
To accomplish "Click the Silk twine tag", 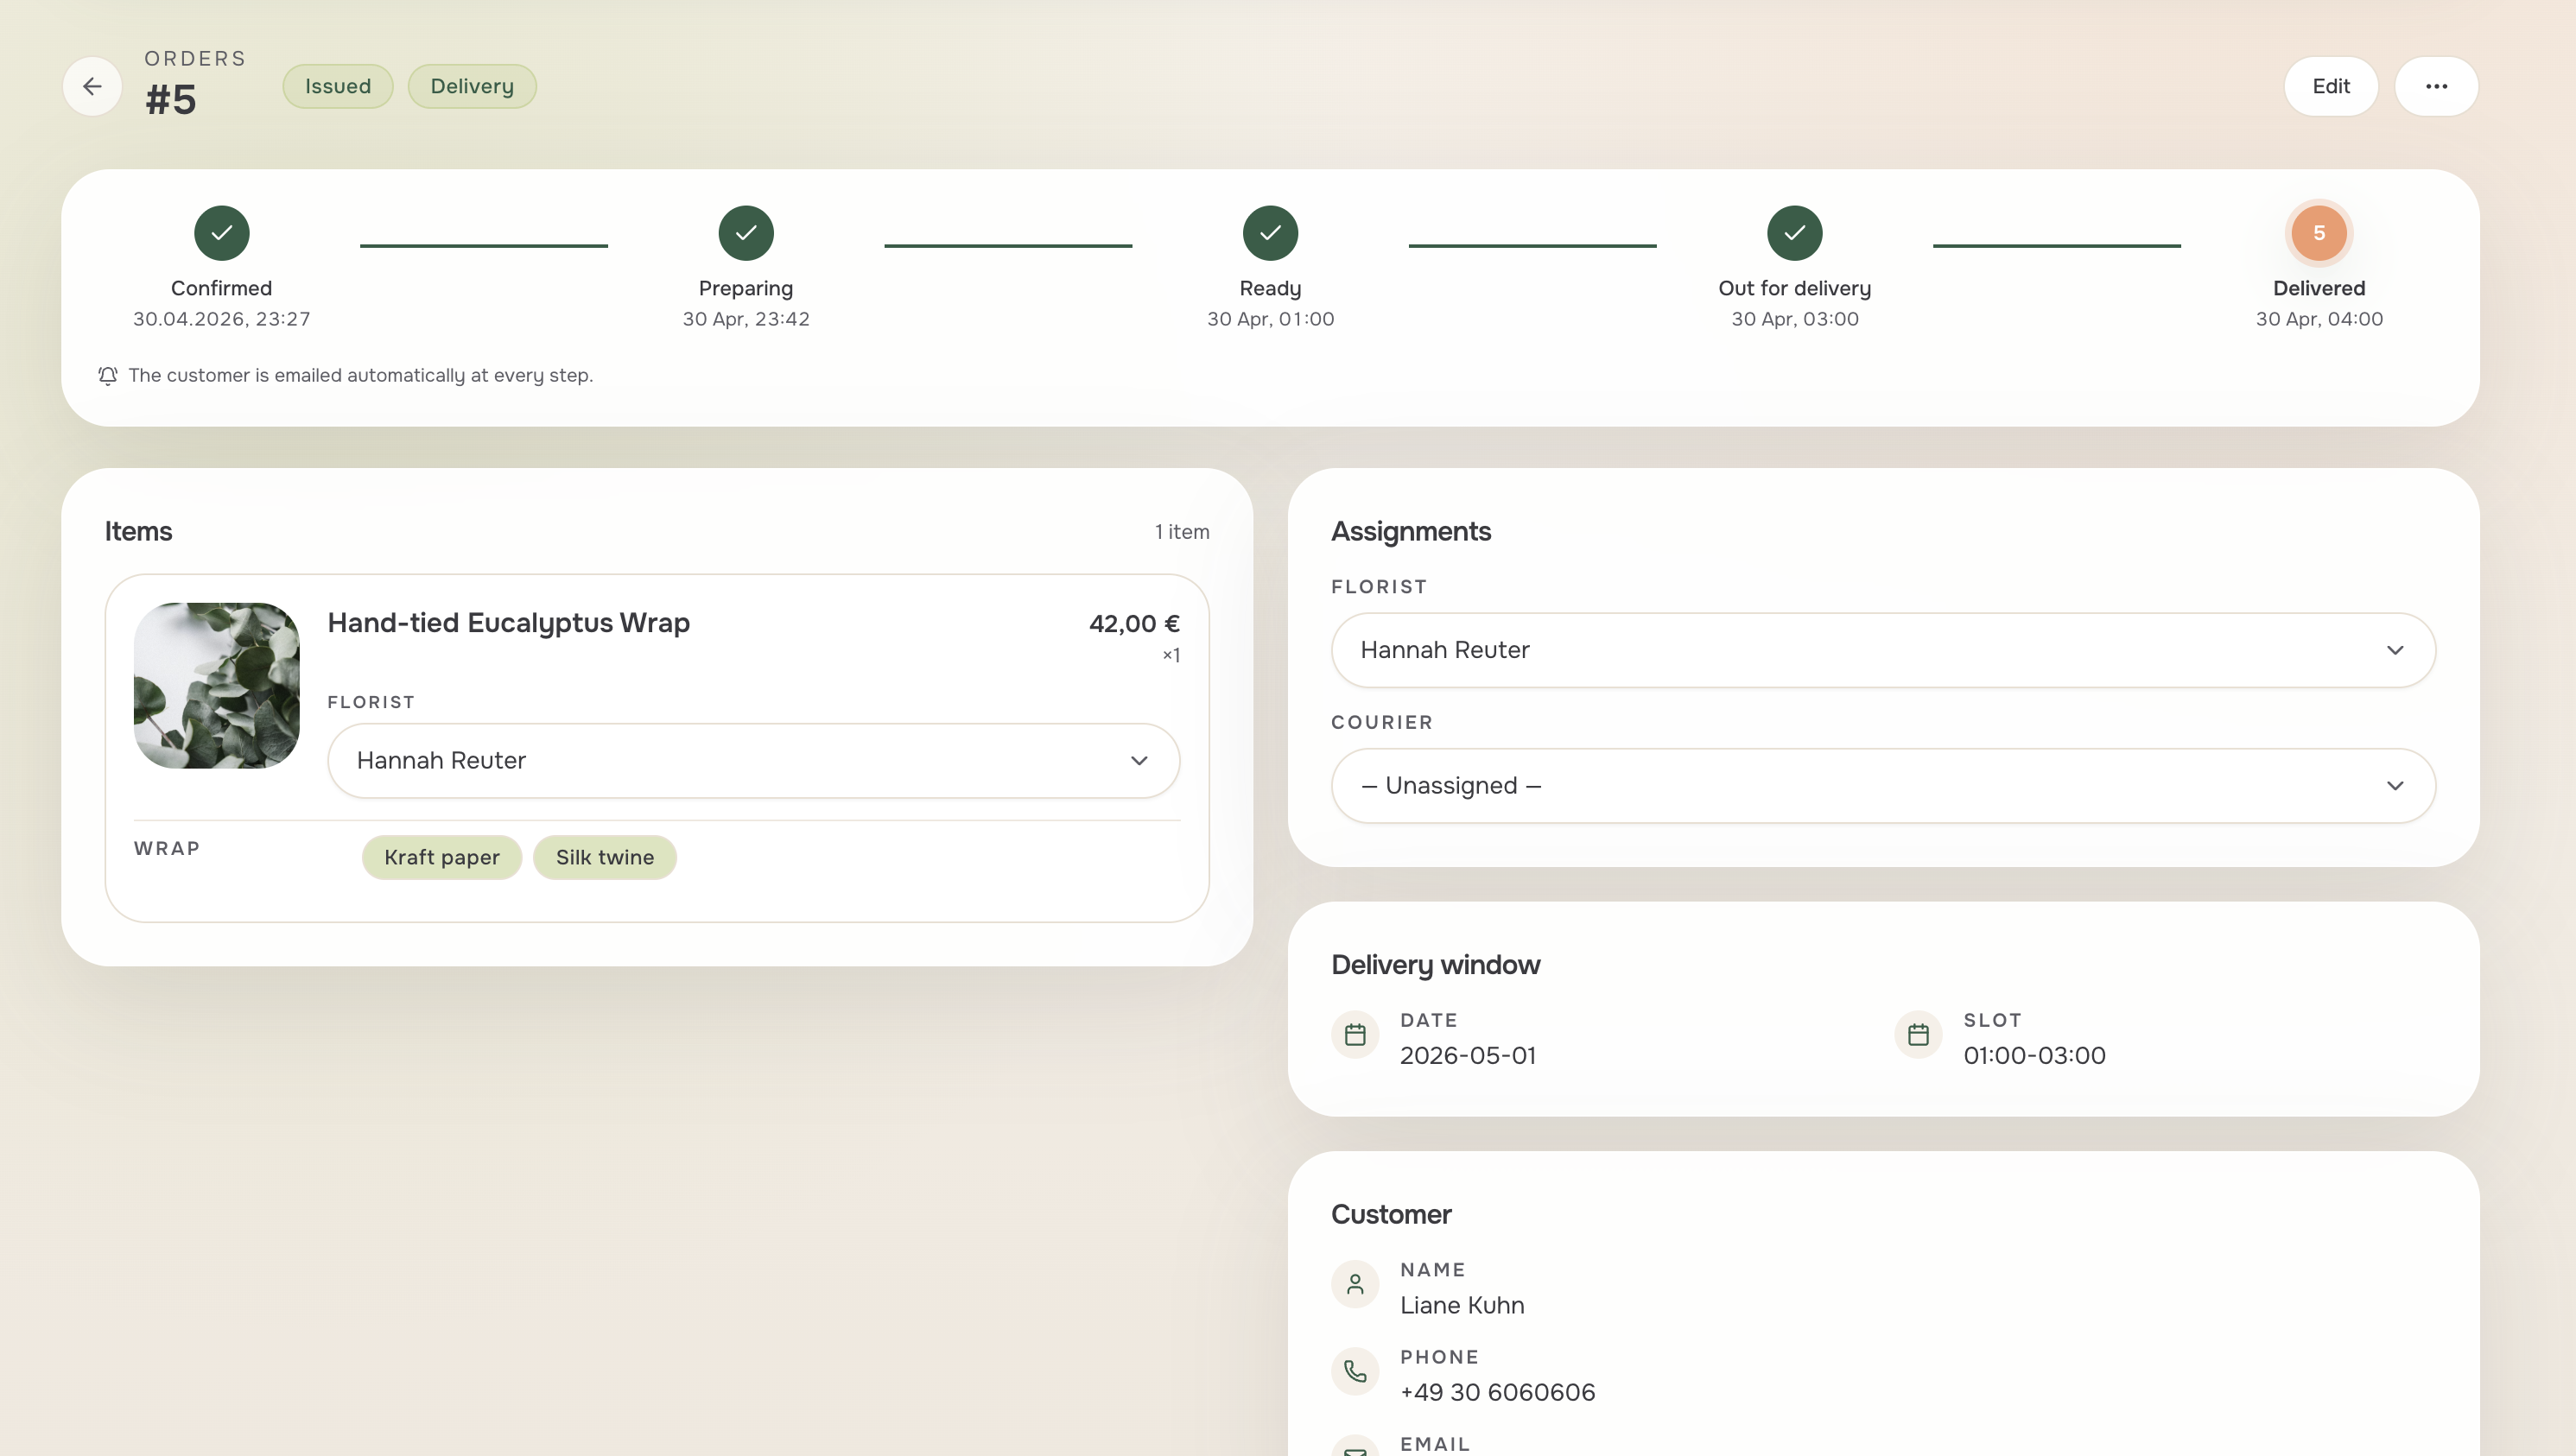I will (x=605, y=857).
